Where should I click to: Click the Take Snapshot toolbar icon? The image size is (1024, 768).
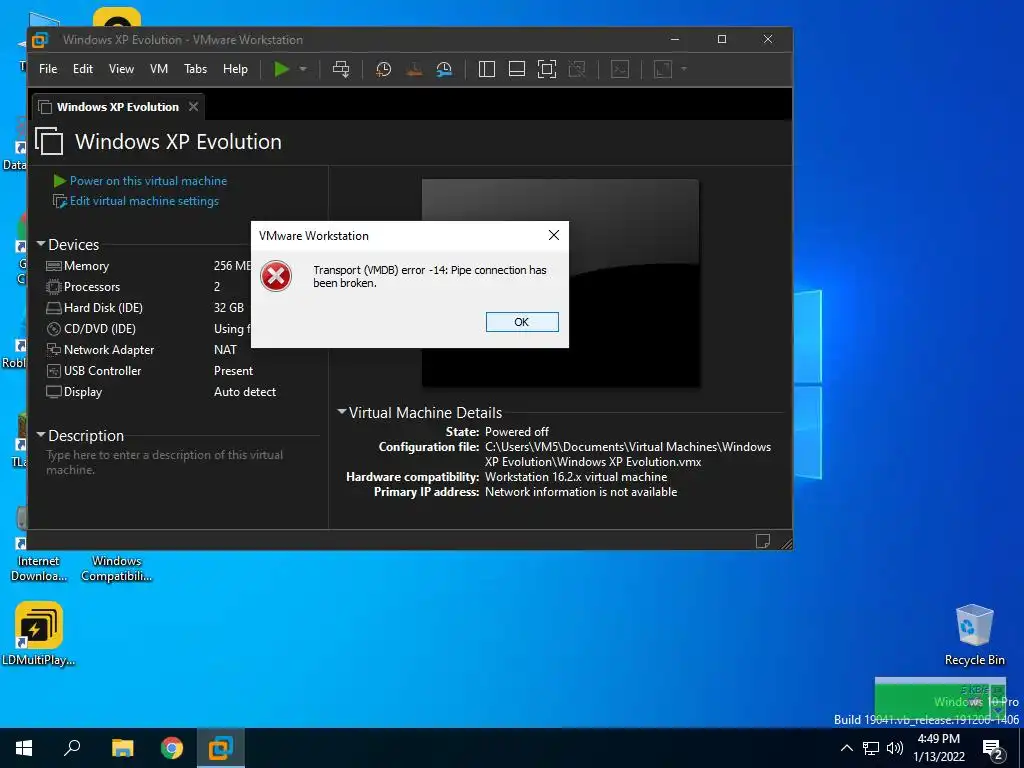(x=383, y=69)
